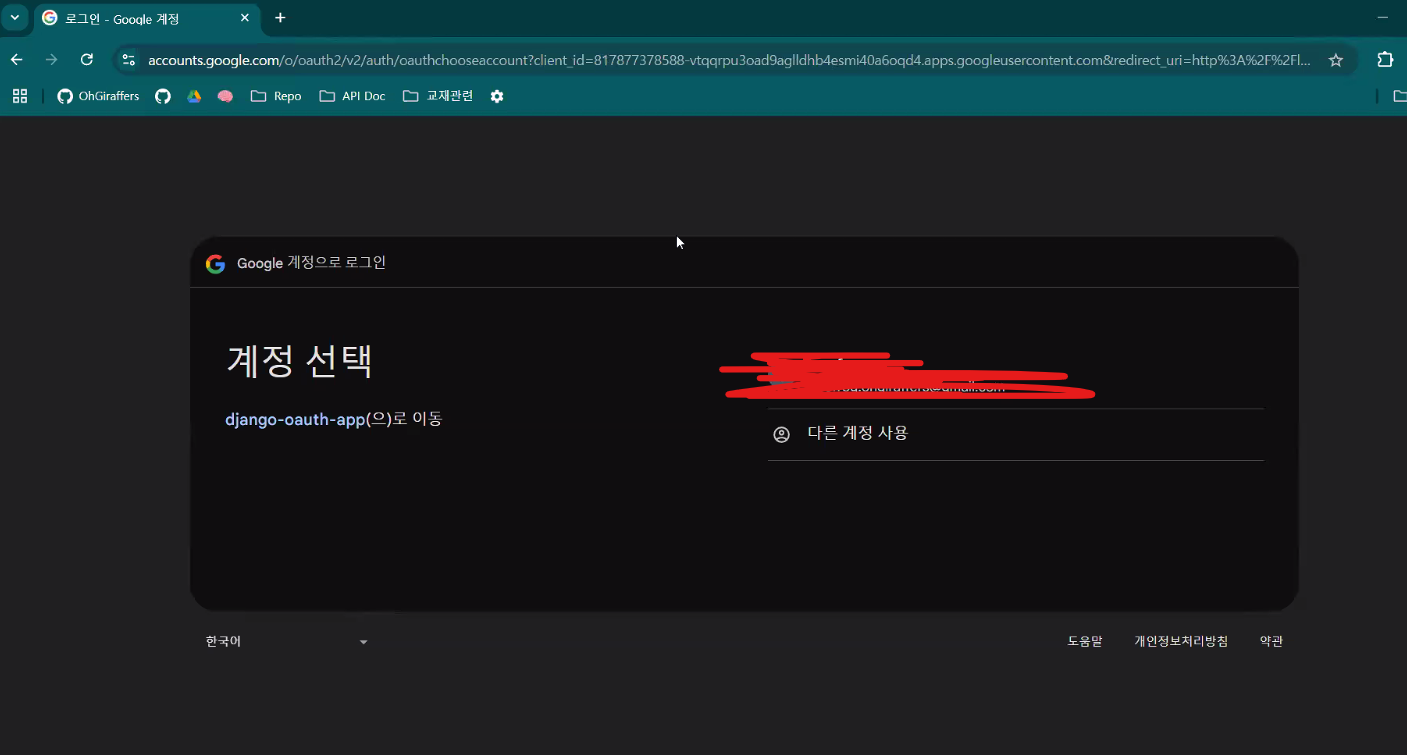Click the person icon beside 다른 계정 사용
Screen dimensions: 1407x755
point(782,434)
